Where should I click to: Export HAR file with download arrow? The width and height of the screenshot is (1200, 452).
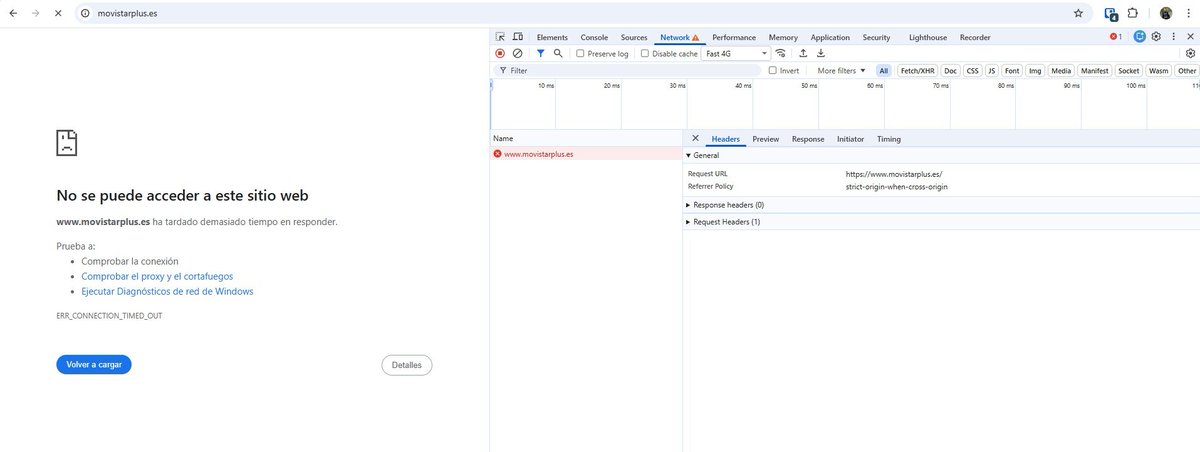[821, 53]
